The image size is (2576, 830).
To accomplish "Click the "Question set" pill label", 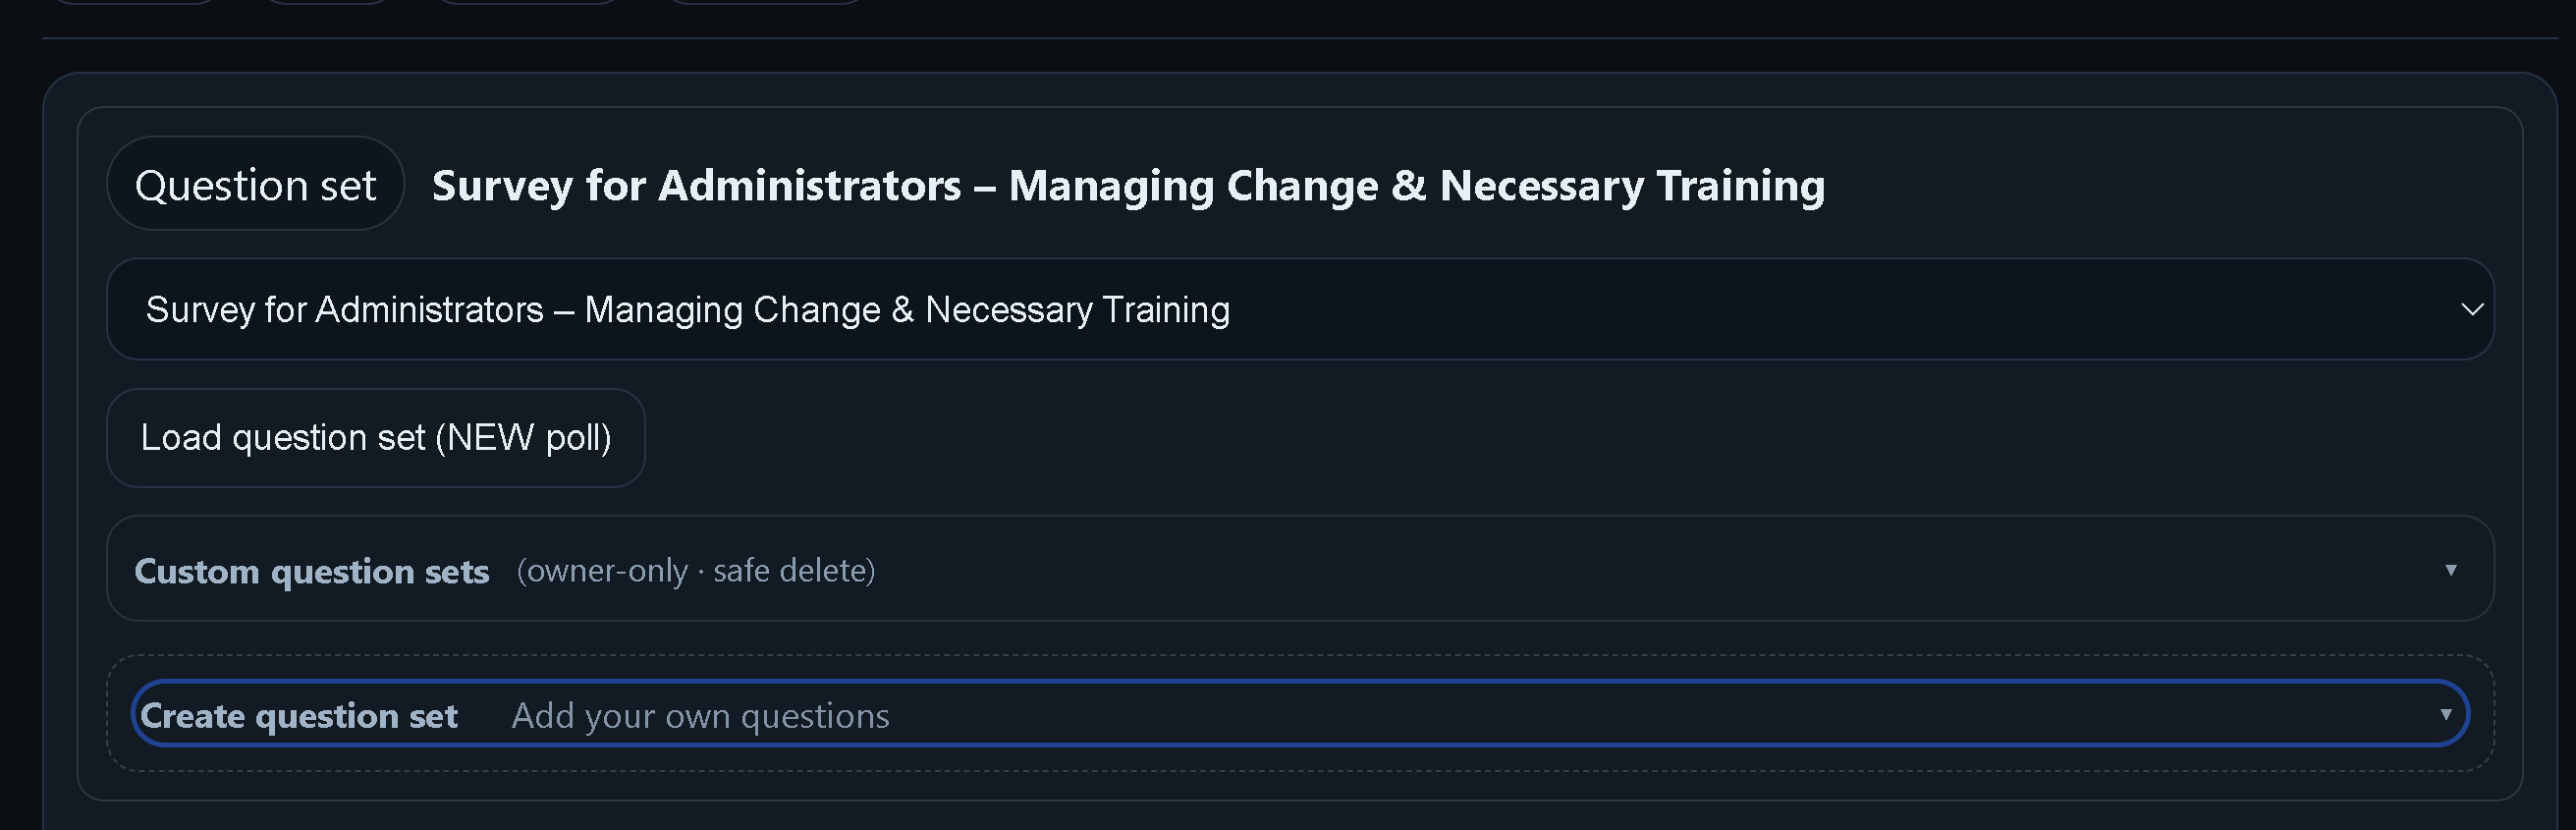I will [255, 185].
